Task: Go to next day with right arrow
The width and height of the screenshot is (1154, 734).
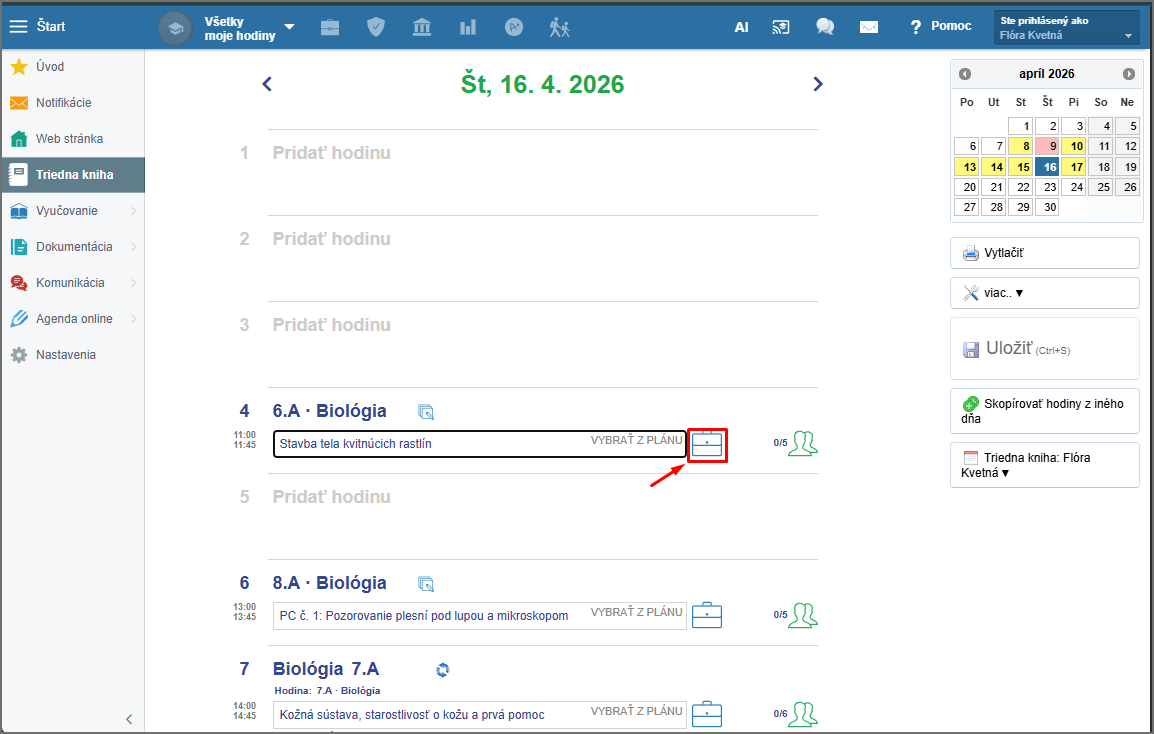Action: click(818, 84)
